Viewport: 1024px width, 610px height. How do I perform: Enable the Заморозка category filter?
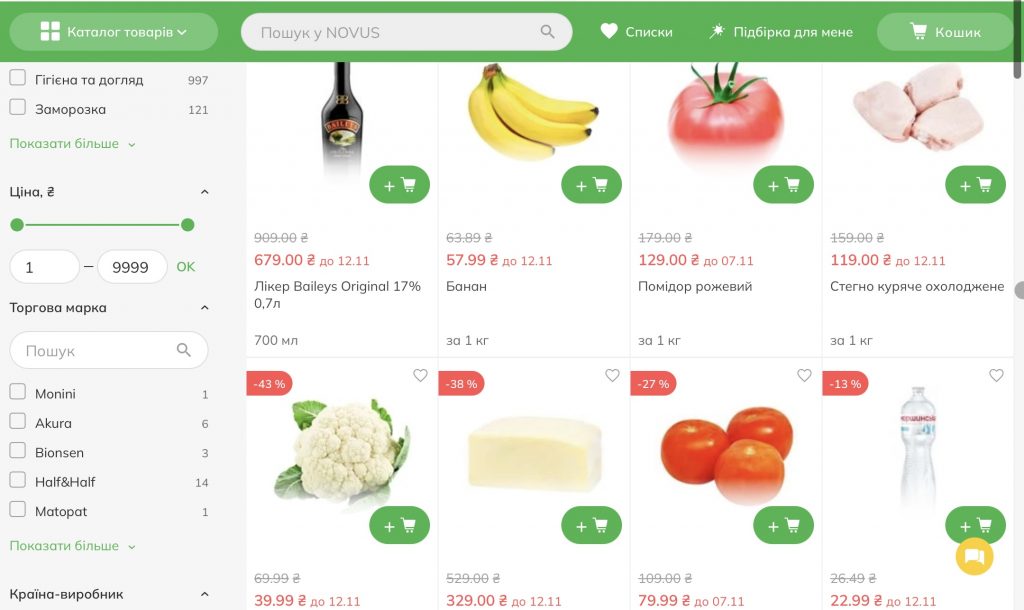coord(18,107)
